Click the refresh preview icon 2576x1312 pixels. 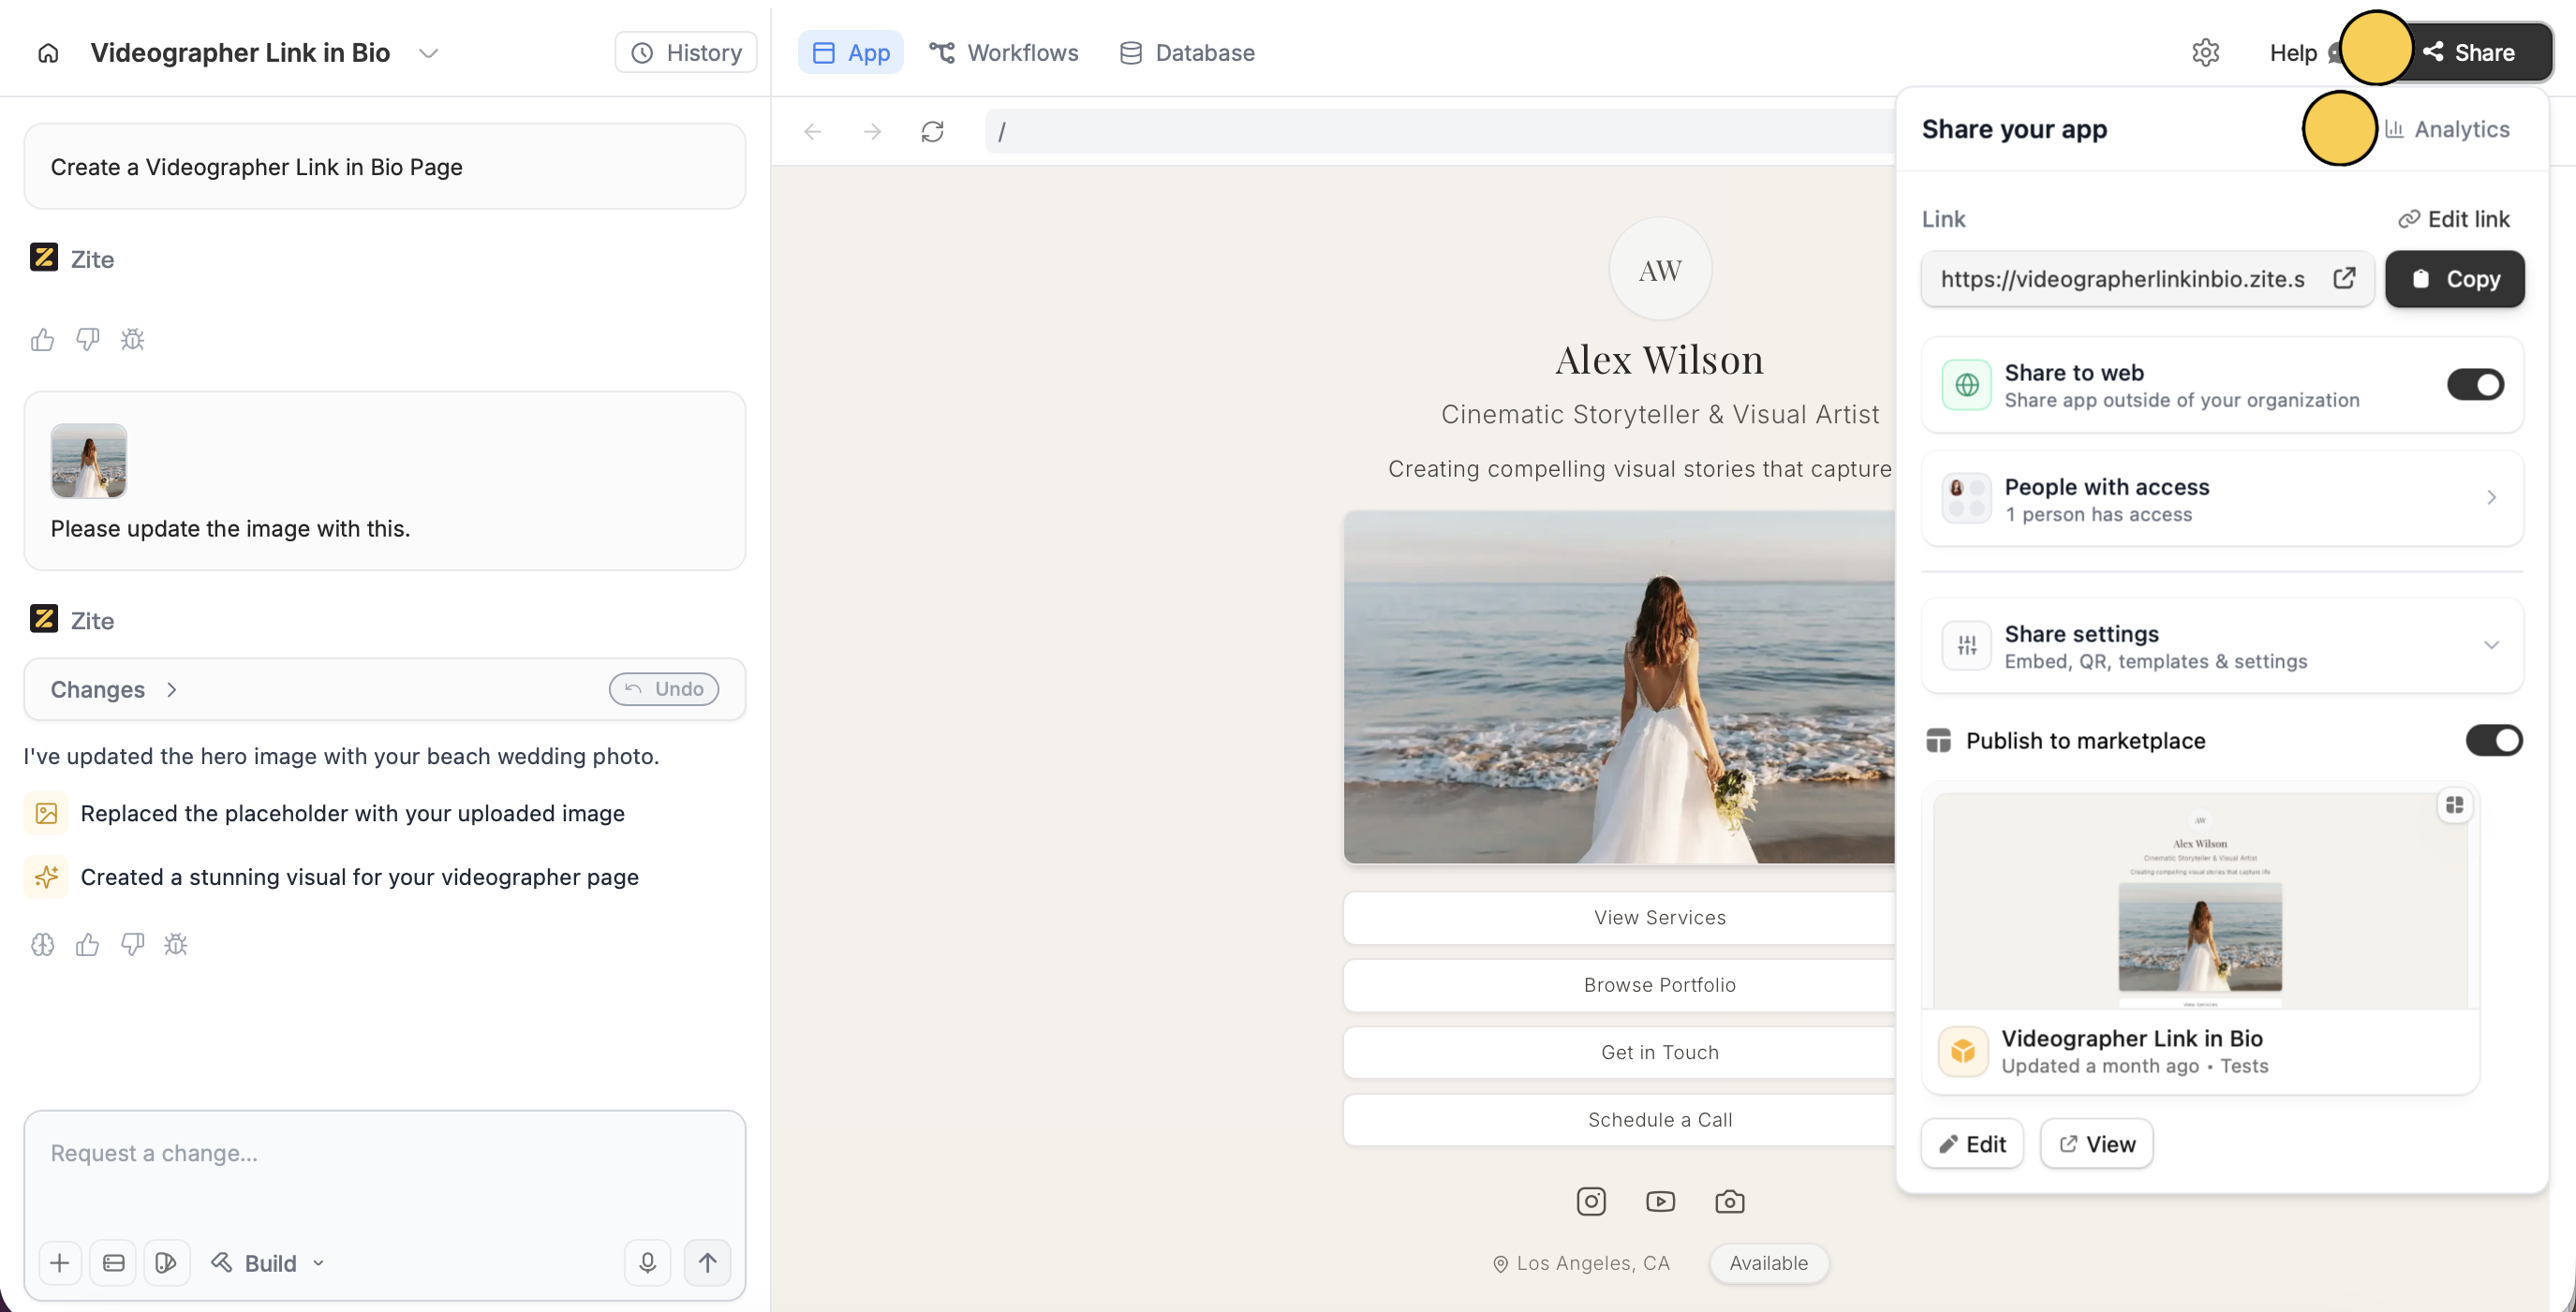[932, 131]
